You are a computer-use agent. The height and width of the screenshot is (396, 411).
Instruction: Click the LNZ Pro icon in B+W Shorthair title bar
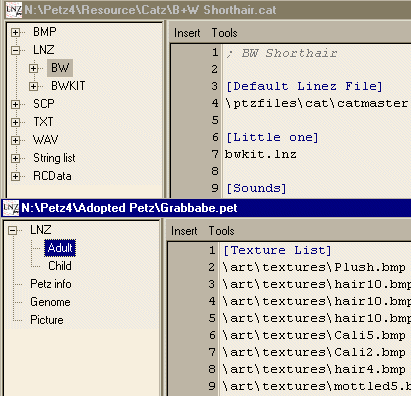tap(14, 9)
